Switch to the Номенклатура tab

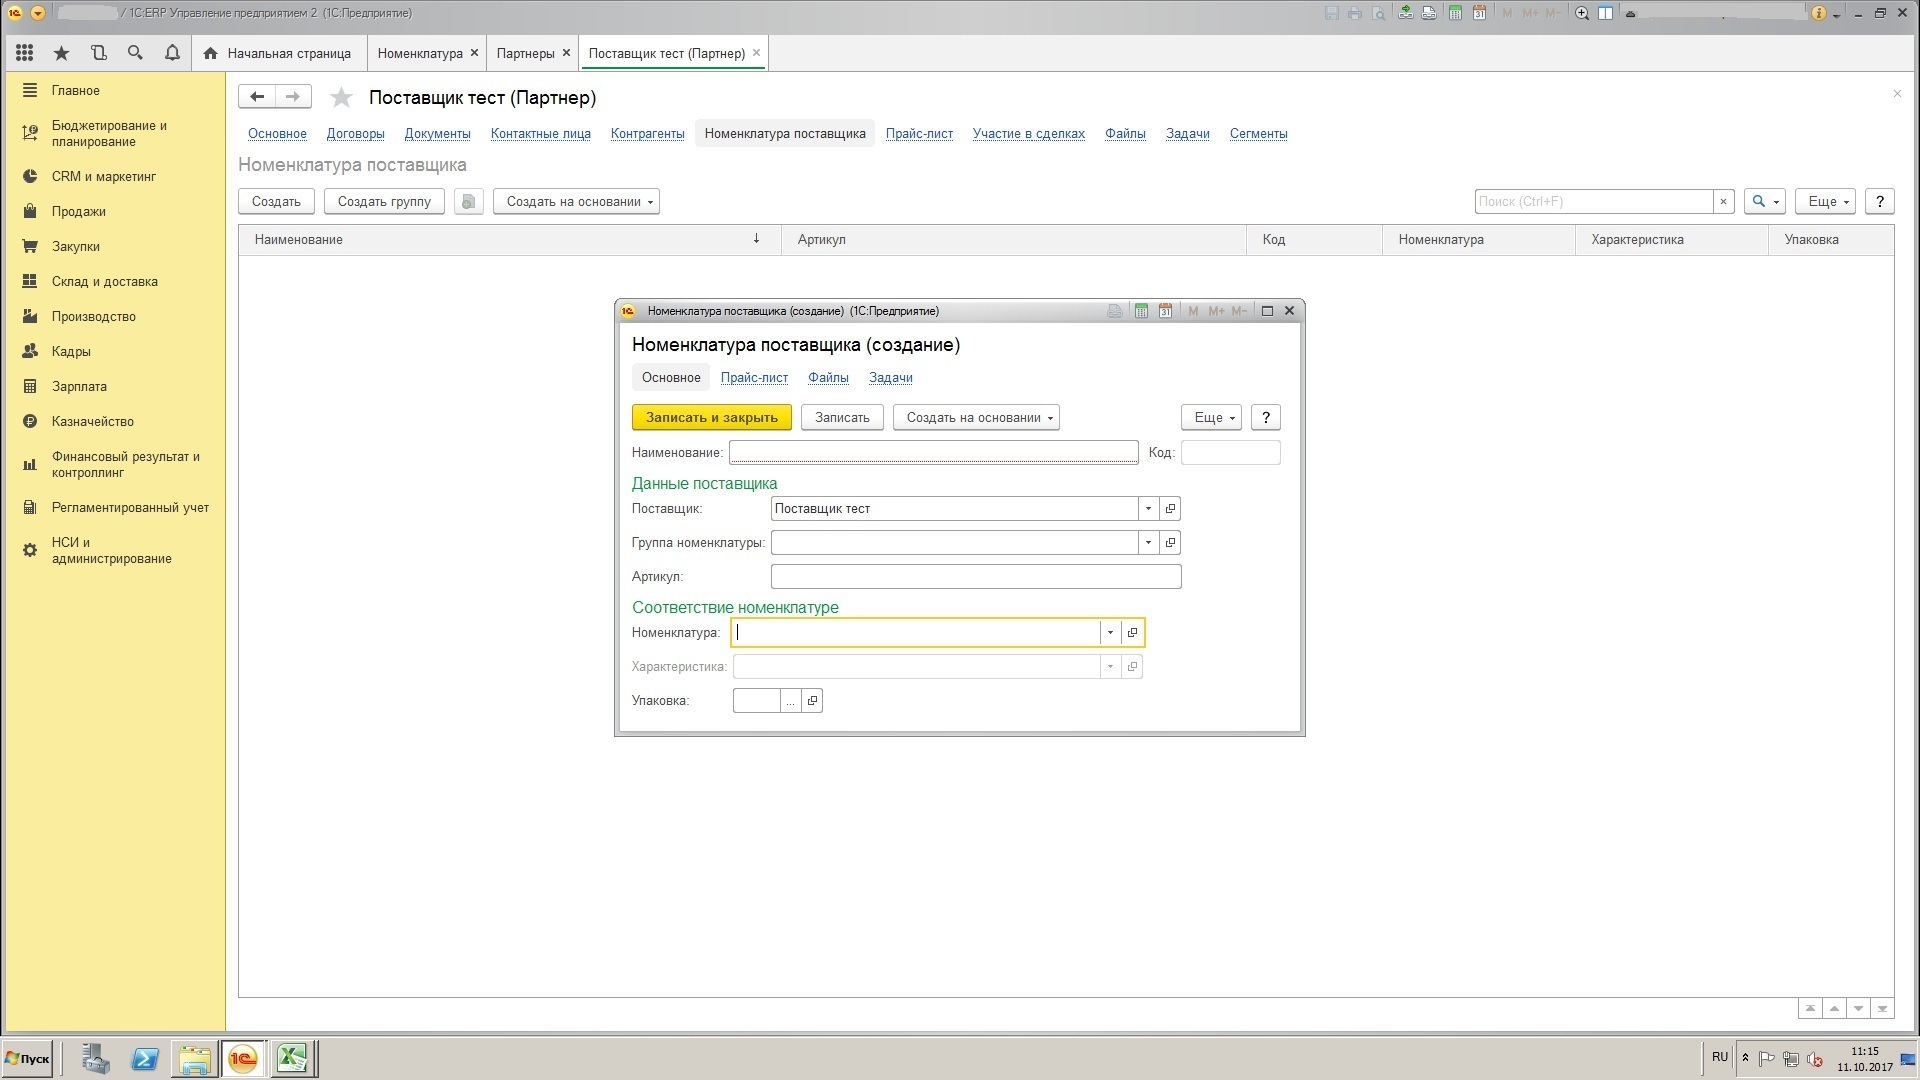pyautogui.click(x=420, y=53)
